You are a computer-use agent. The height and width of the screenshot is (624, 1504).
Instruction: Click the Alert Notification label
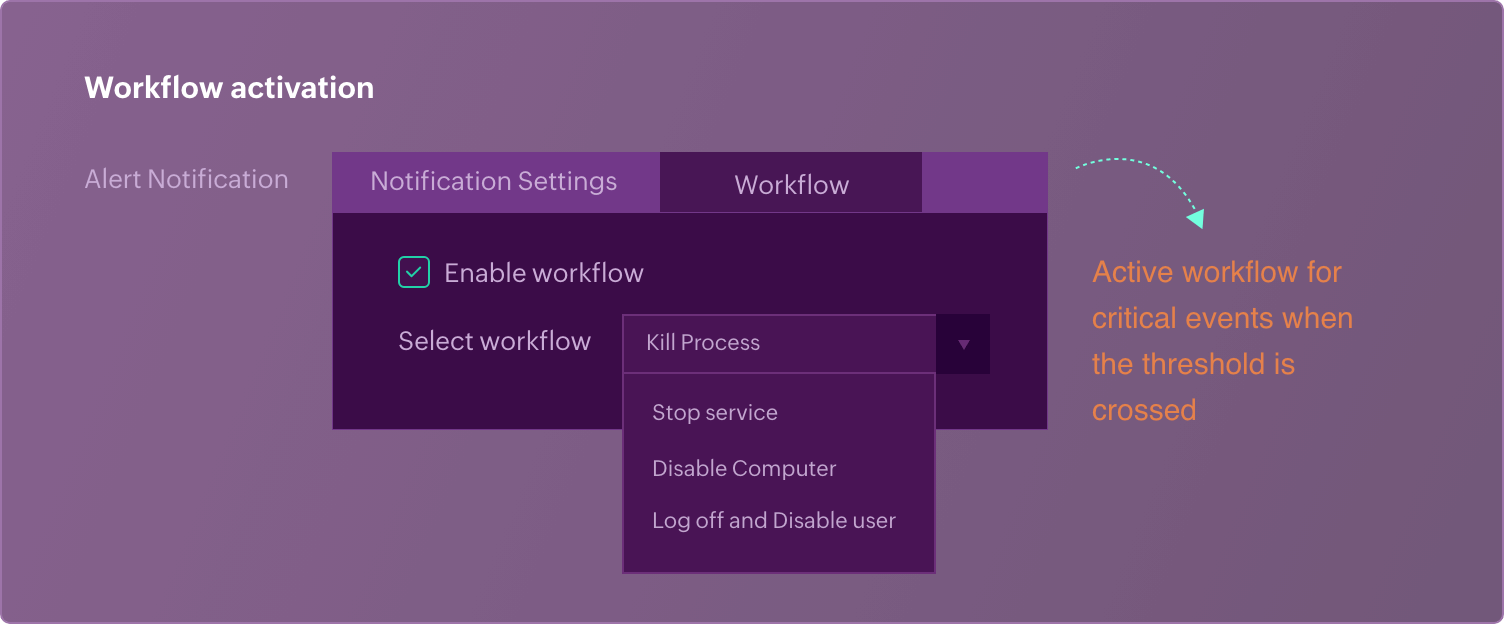[186, 179]
